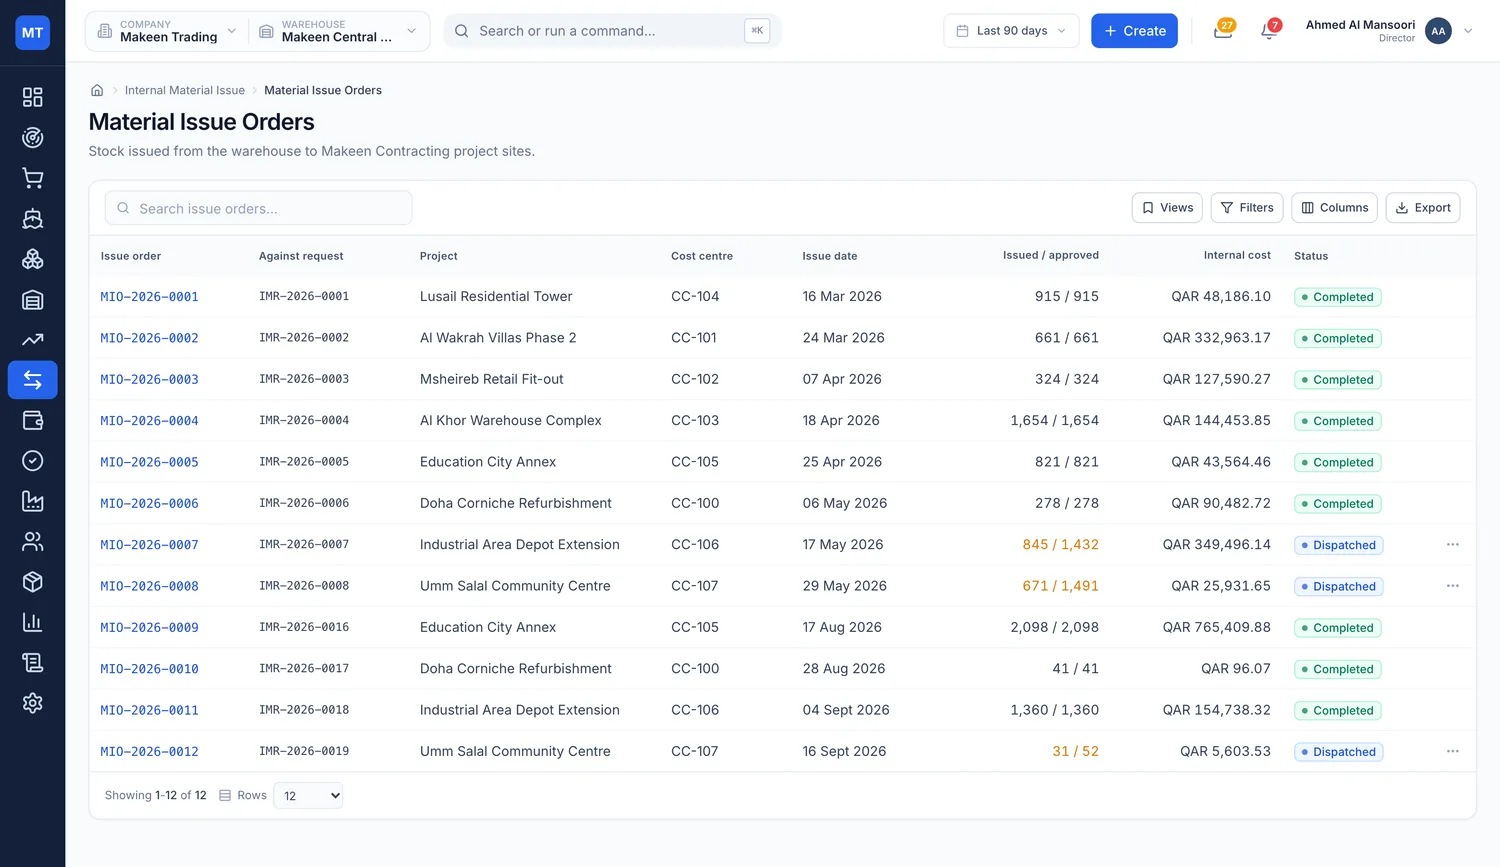This screenshot has width=1500, height=867.
Task: Open issue order MIO-2026-0002
Action: 149,338
